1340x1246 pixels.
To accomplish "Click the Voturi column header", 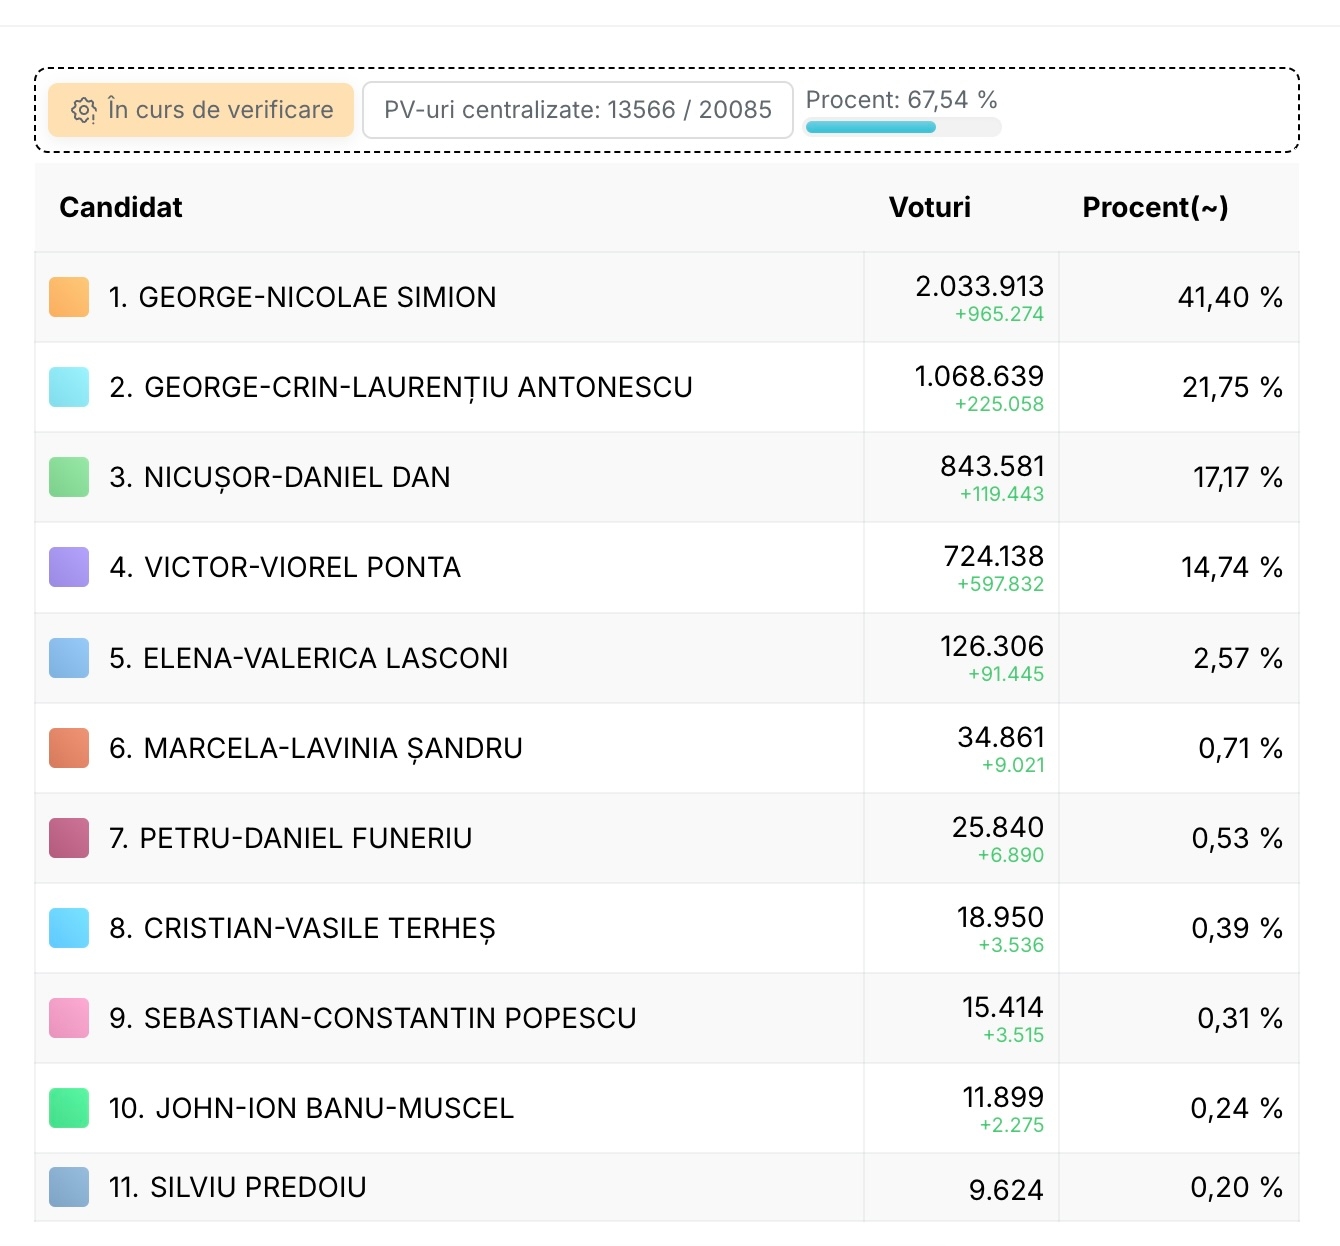I will pyautogui.click(x=929, y=207).
